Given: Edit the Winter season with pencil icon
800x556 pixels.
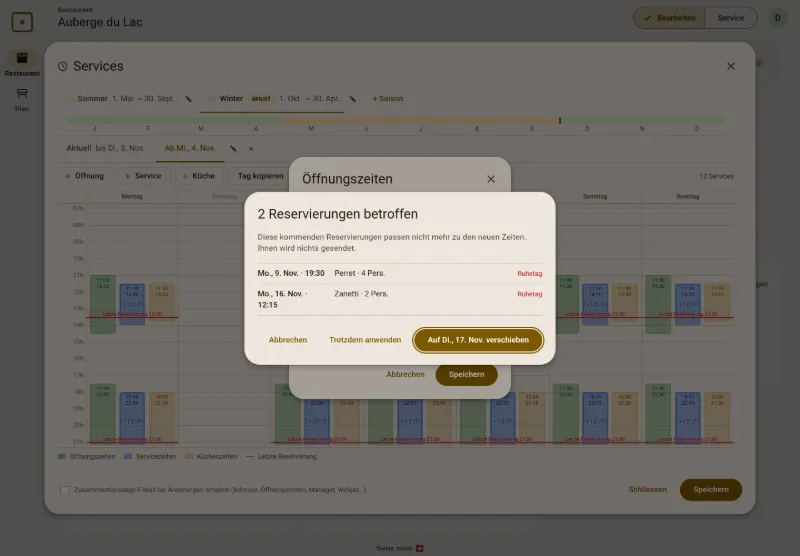Looking at the screenshot, I should pyautogui.click(x=353, y=99).
